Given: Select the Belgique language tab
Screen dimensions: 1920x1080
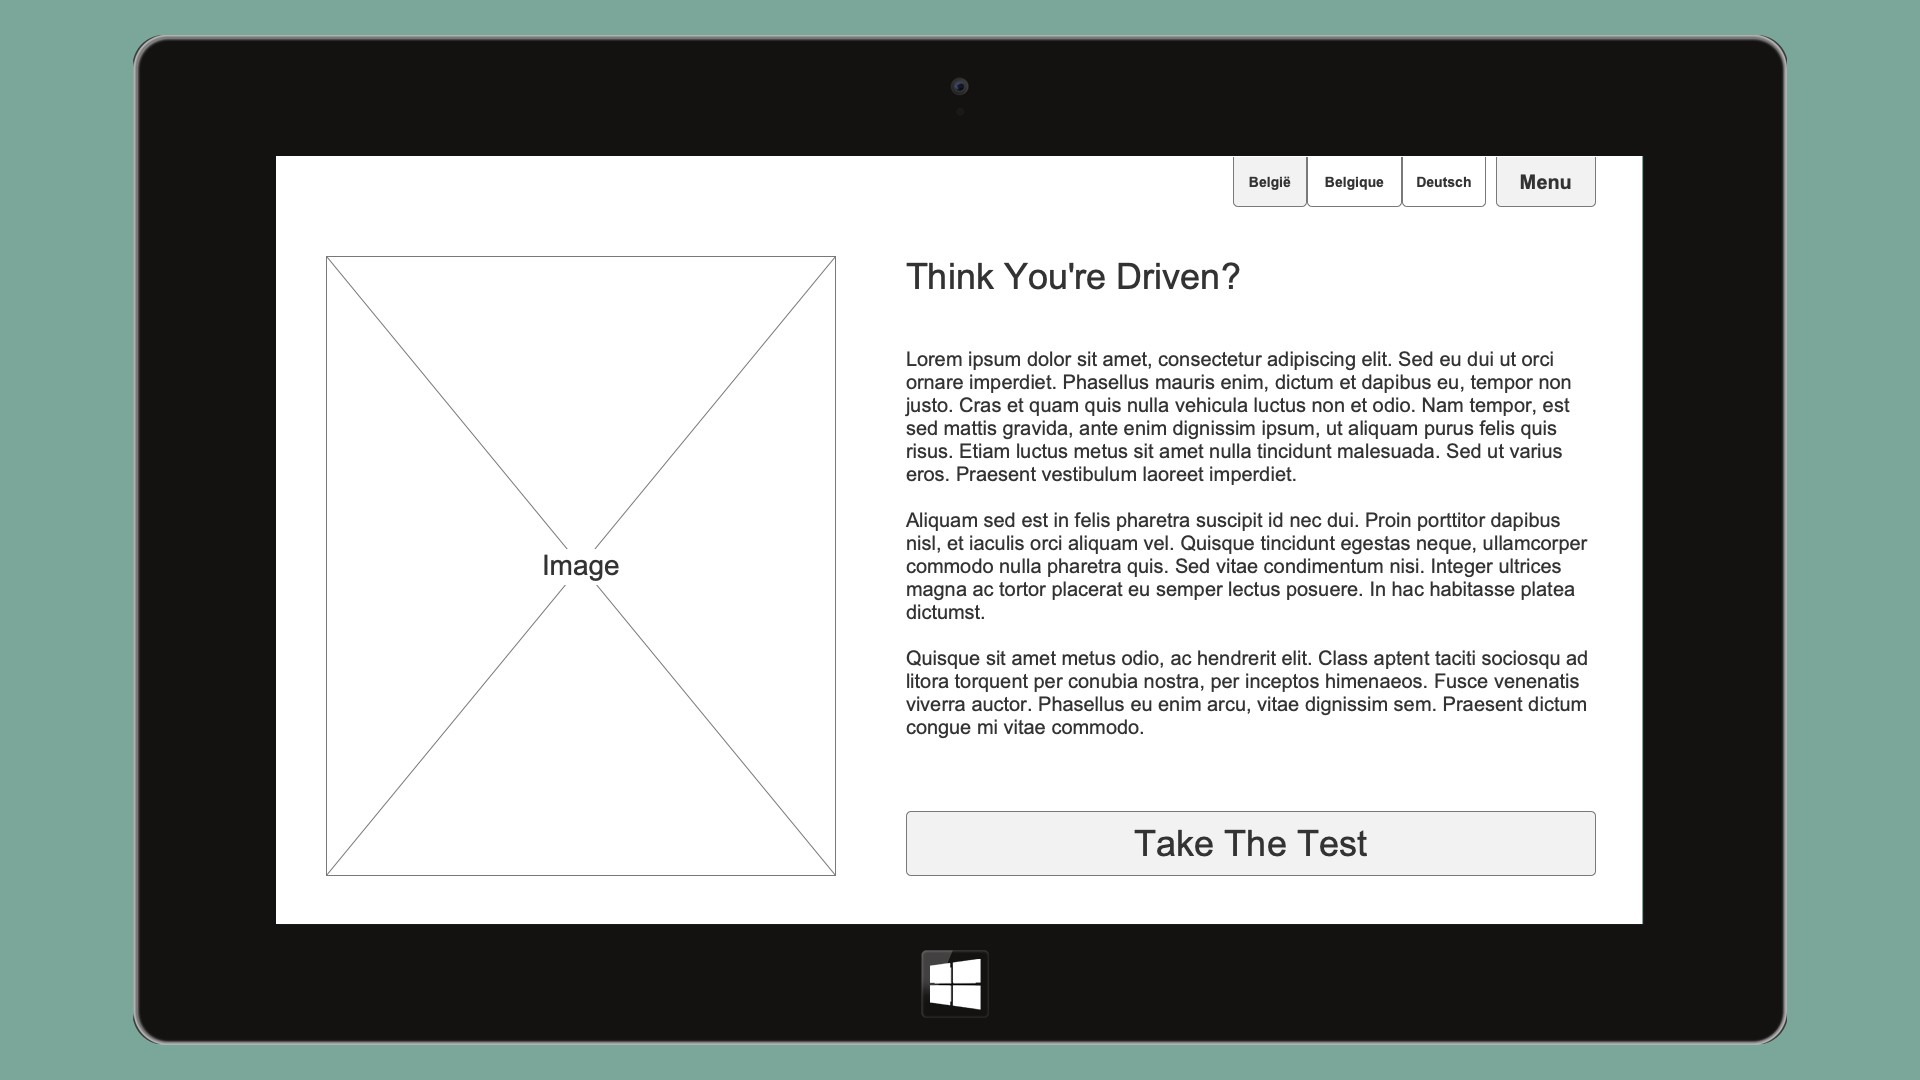Looking at the screenshot, I should coord(1353,182).
